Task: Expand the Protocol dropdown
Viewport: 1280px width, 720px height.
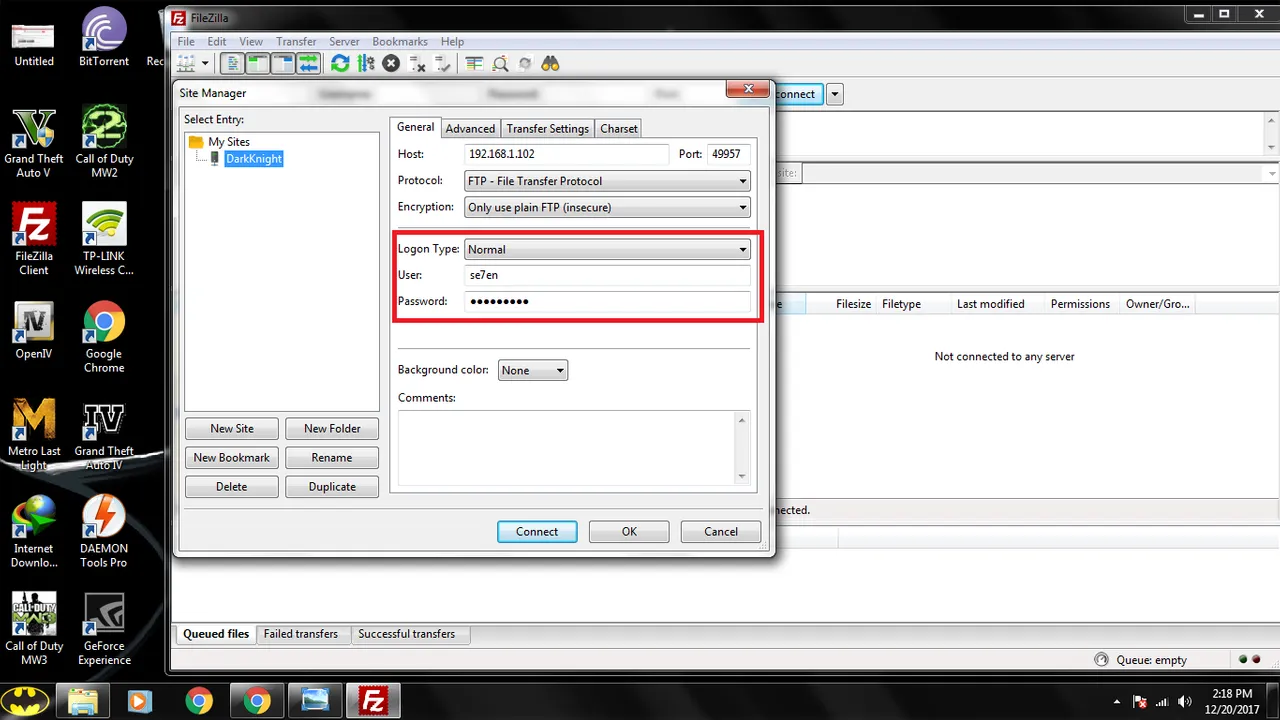Action: (x=607, y=181)
